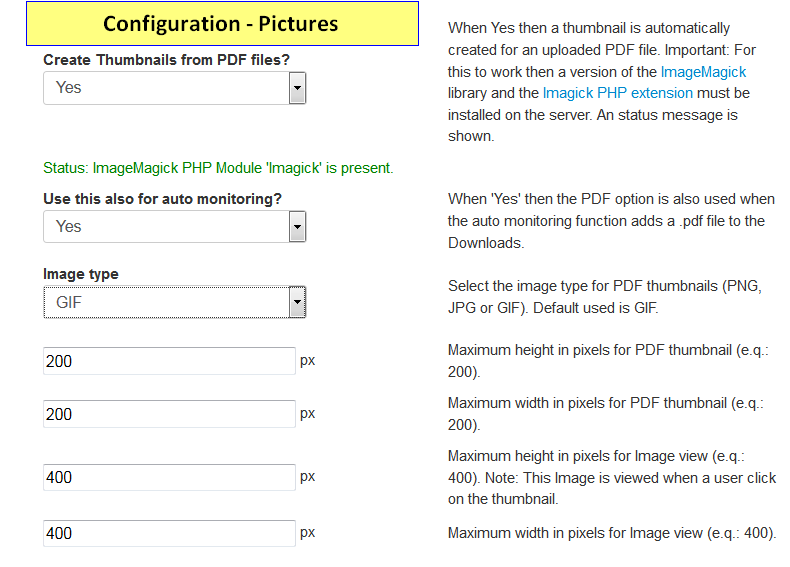Select the Create Thumbnails Yes combo box
This screenshot has height=567, width=790.
[174, 88]
